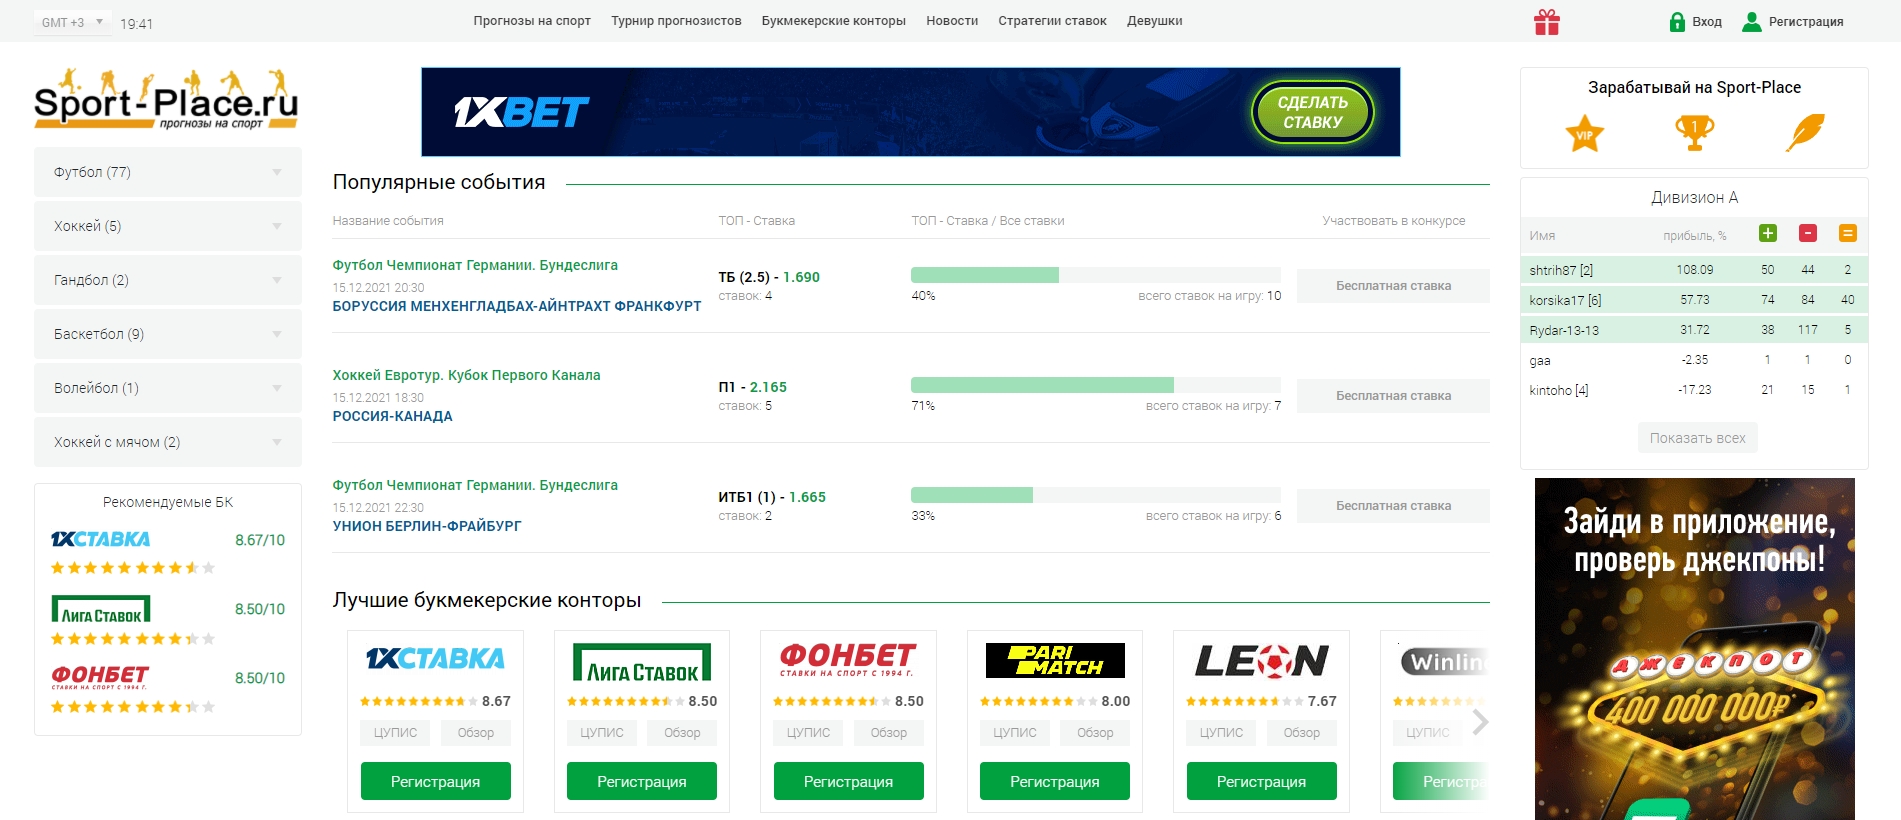Image resolution: width=1901 pixels, height=820 pixels.
Task: Open Rydar-13-13 player profile
Action: [1564, 330]
